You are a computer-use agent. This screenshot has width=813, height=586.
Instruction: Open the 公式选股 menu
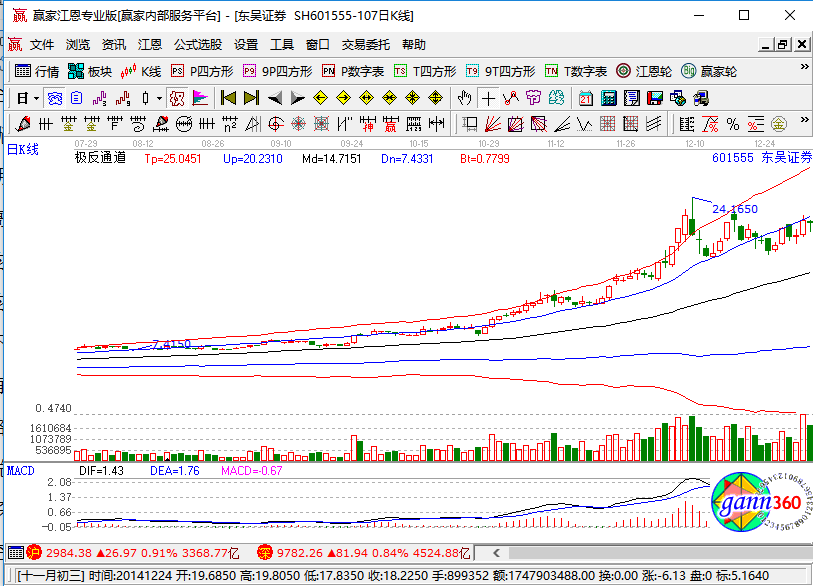click(x=198, y=45)
